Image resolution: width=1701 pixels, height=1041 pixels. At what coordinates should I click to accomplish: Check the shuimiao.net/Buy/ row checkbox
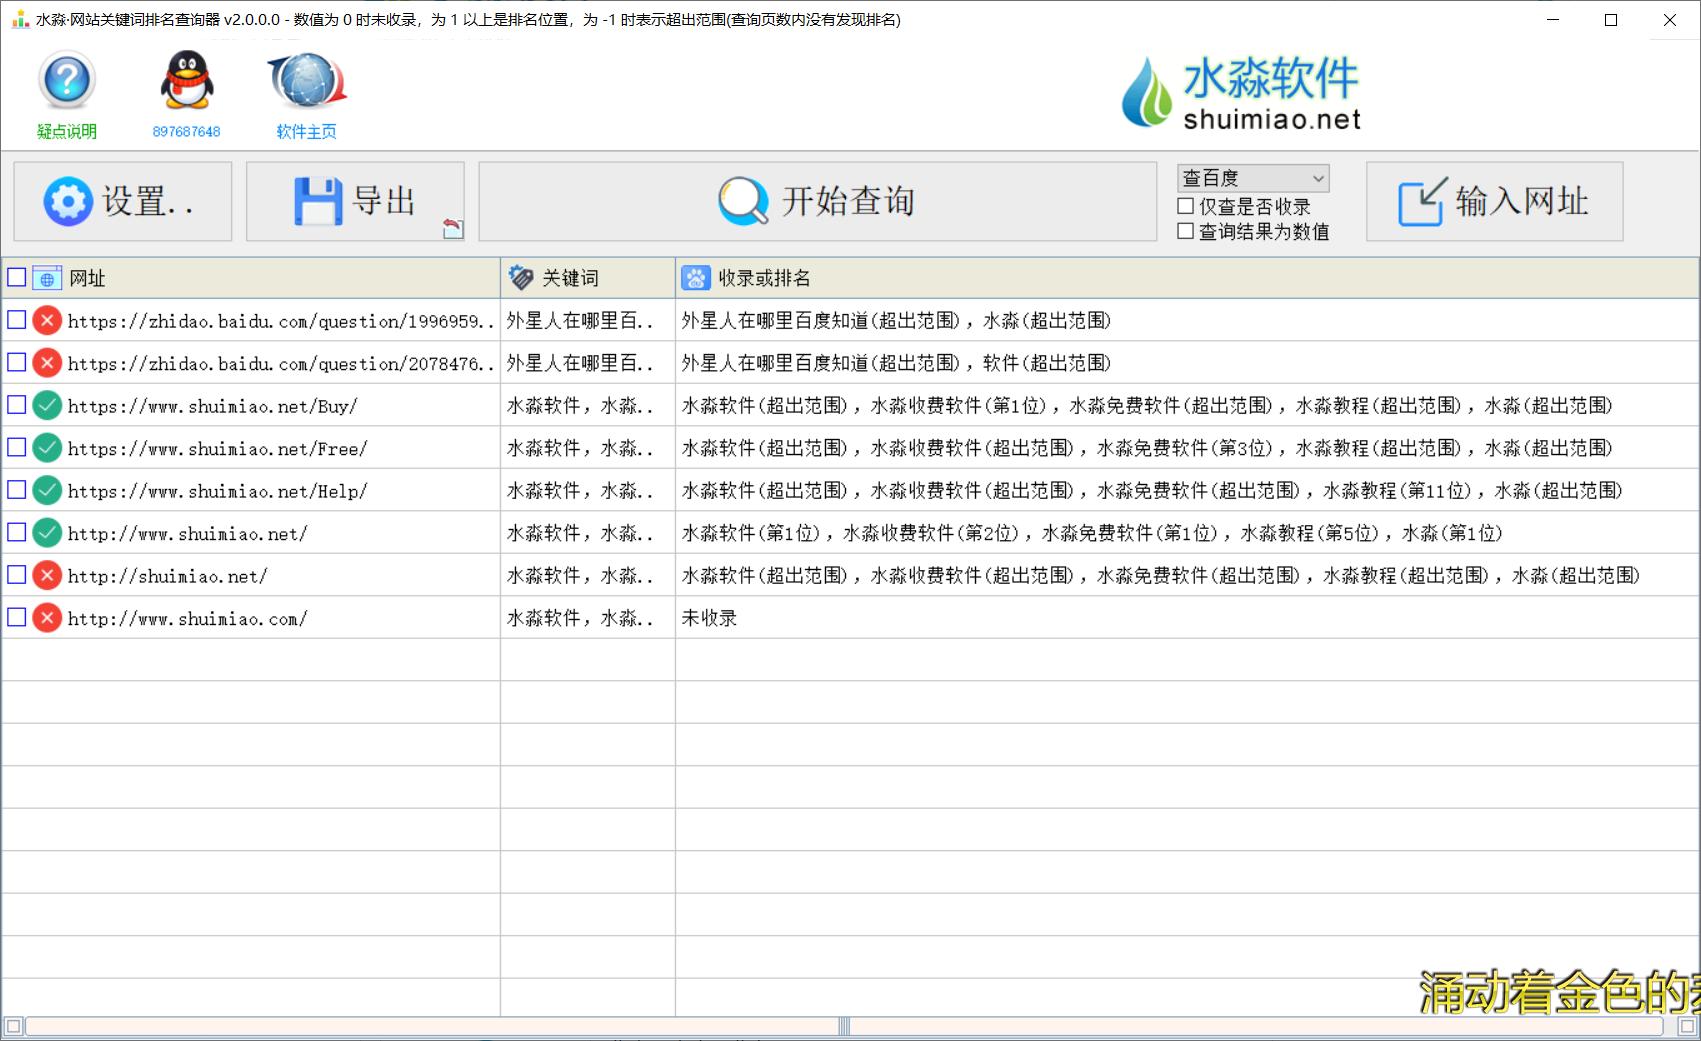(17, 405)
